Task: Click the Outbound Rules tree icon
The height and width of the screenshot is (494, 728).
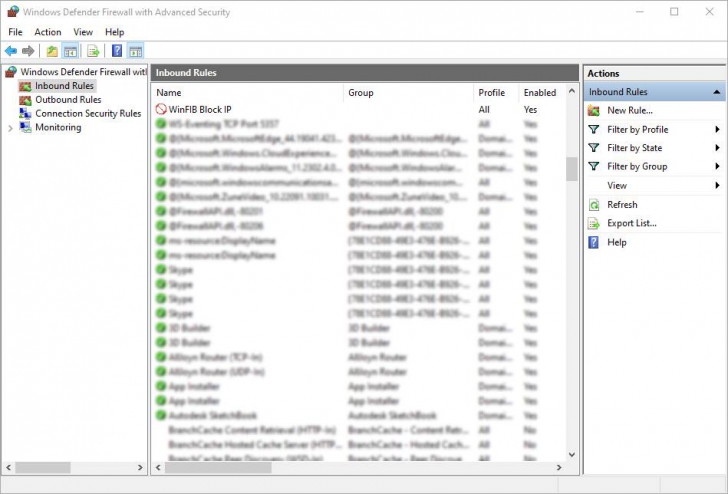Action: coord(25,100)
